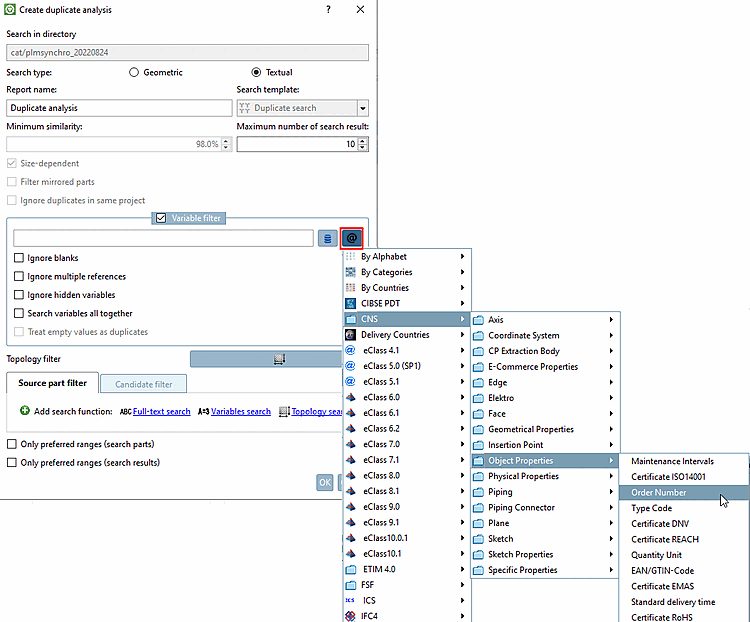750x622 pixels.
Task: Toggle the Variable filter checkbox
Action: 161,218
